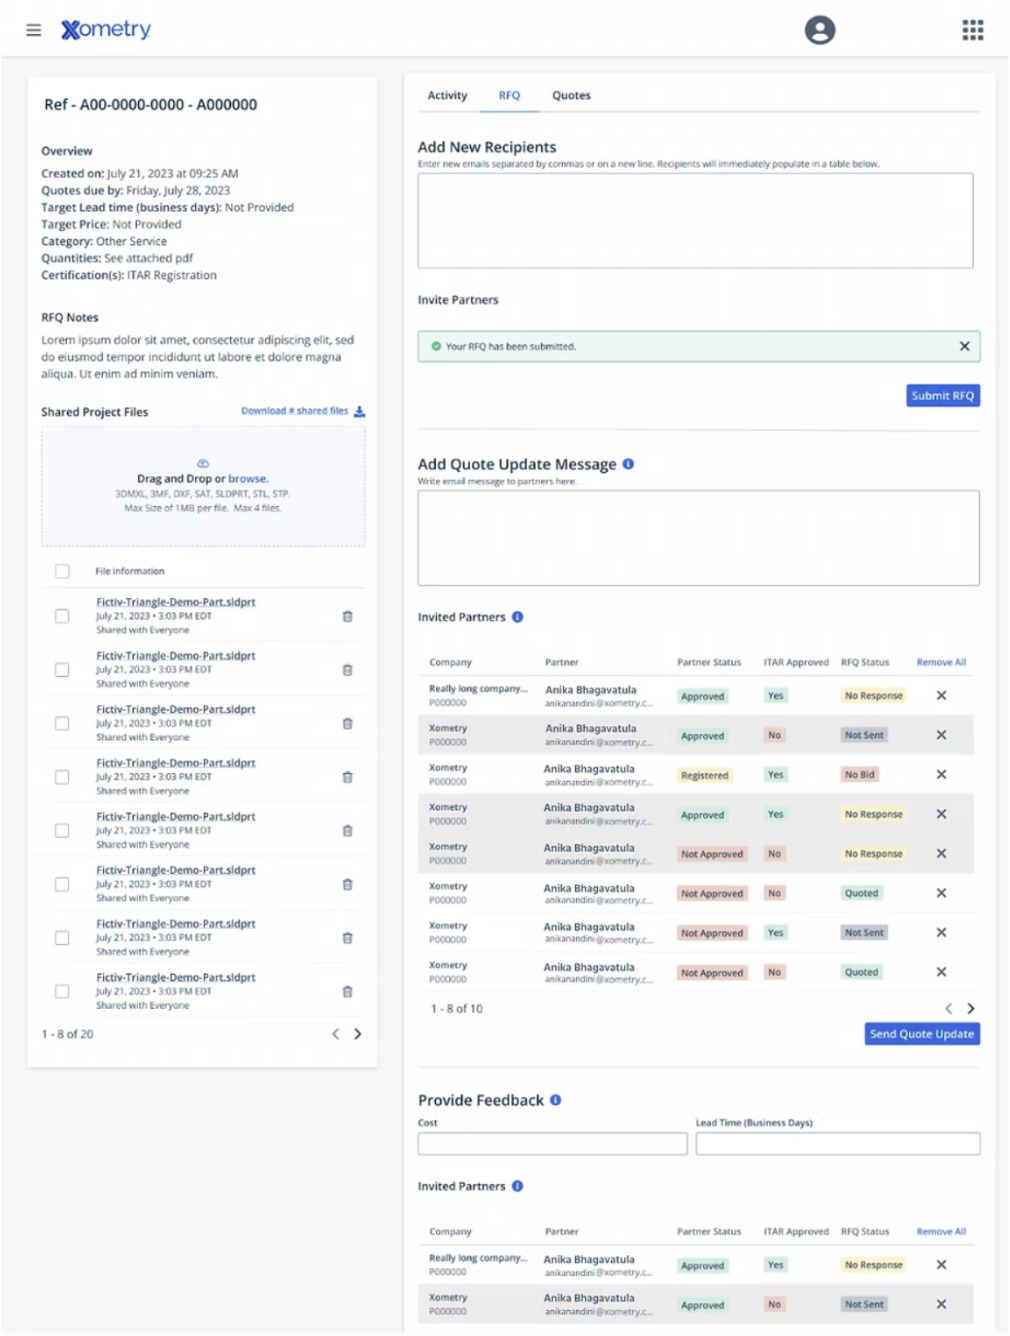Toggle the select-all File information checkbox

coord(62,571)
